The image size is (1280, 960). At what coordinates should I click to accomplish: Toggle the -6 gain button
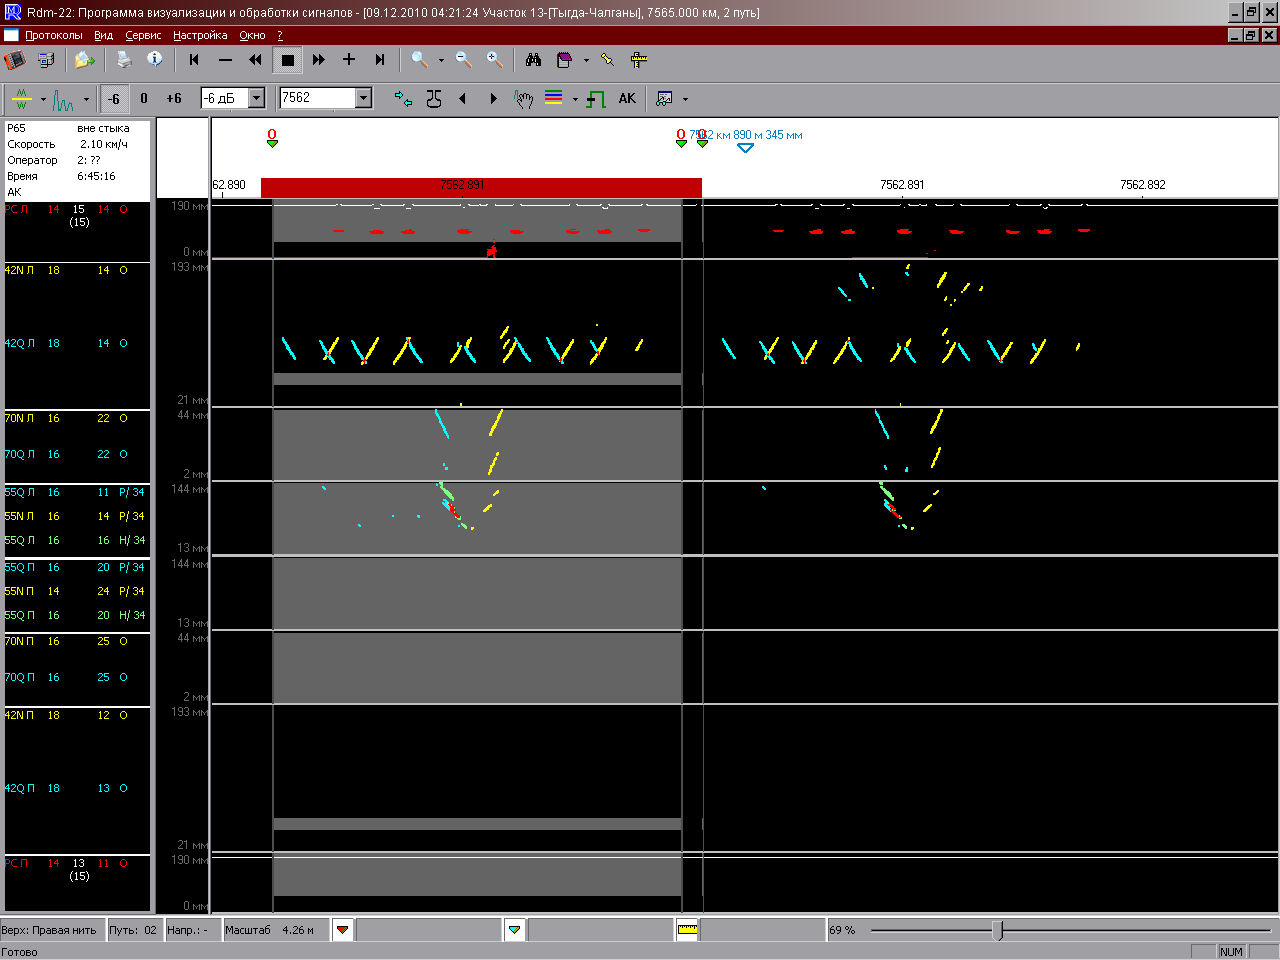tap(114, 99)
